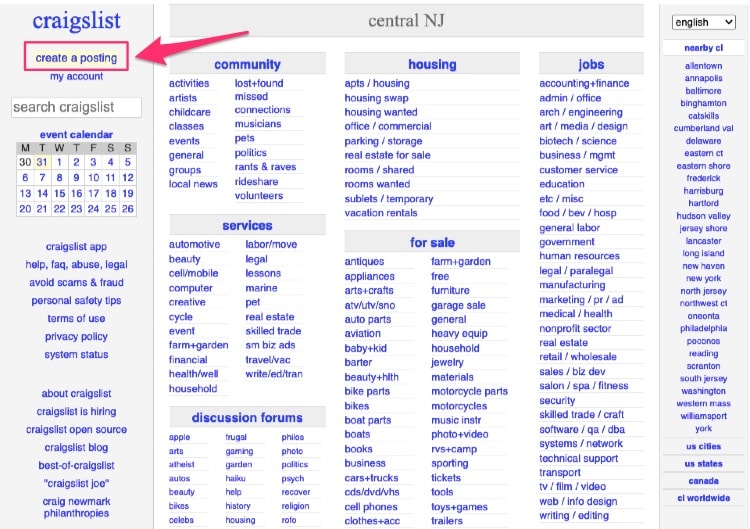Open writing / editing jobs
Image resolution: width=750 pixels, height=529 pixels.
click(574, 515)
